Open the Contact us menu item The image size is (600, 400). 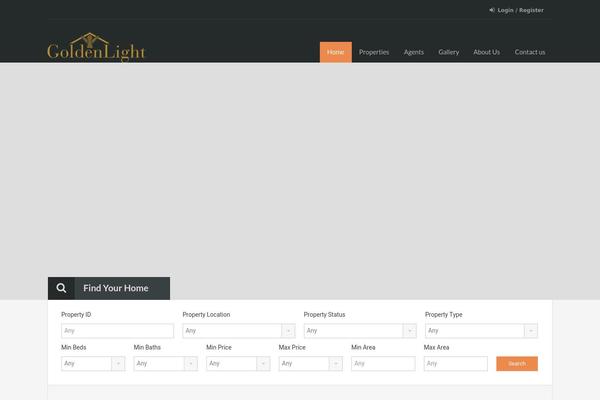pos(530,52)
